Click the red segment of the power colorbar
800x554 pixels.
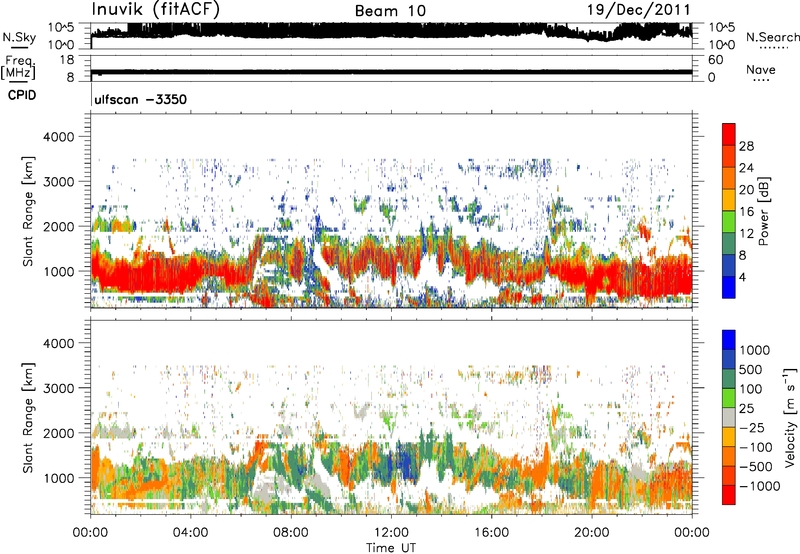click(729, 134)
